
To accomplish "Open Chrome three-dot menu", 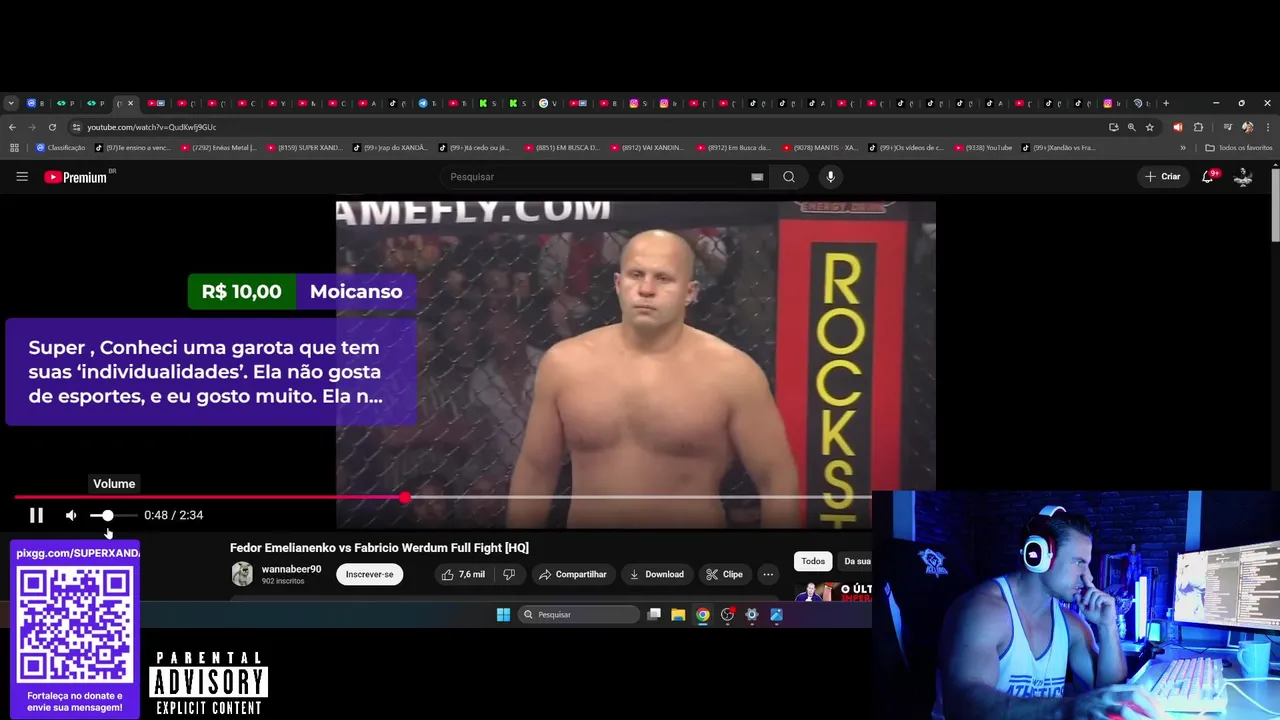I will (1267, 127).
